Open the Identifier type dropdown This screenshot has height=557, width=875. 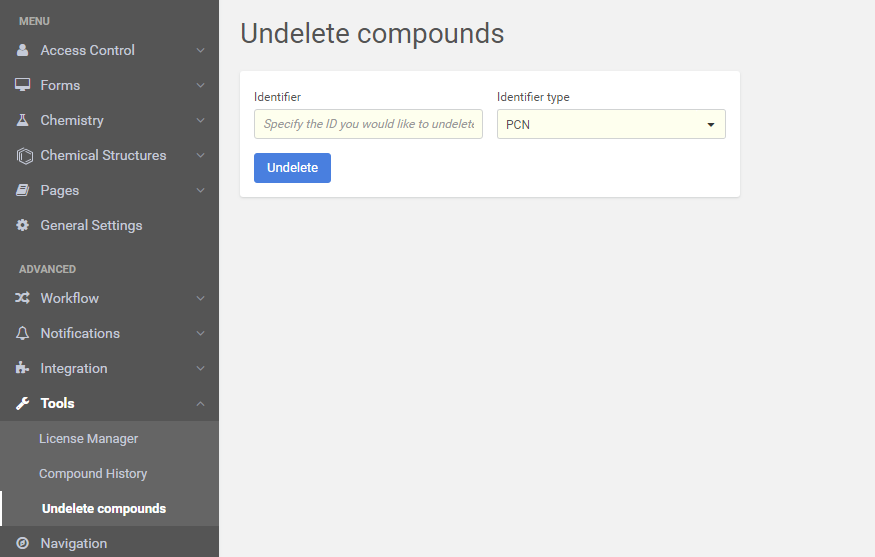(x=611, y=124)
